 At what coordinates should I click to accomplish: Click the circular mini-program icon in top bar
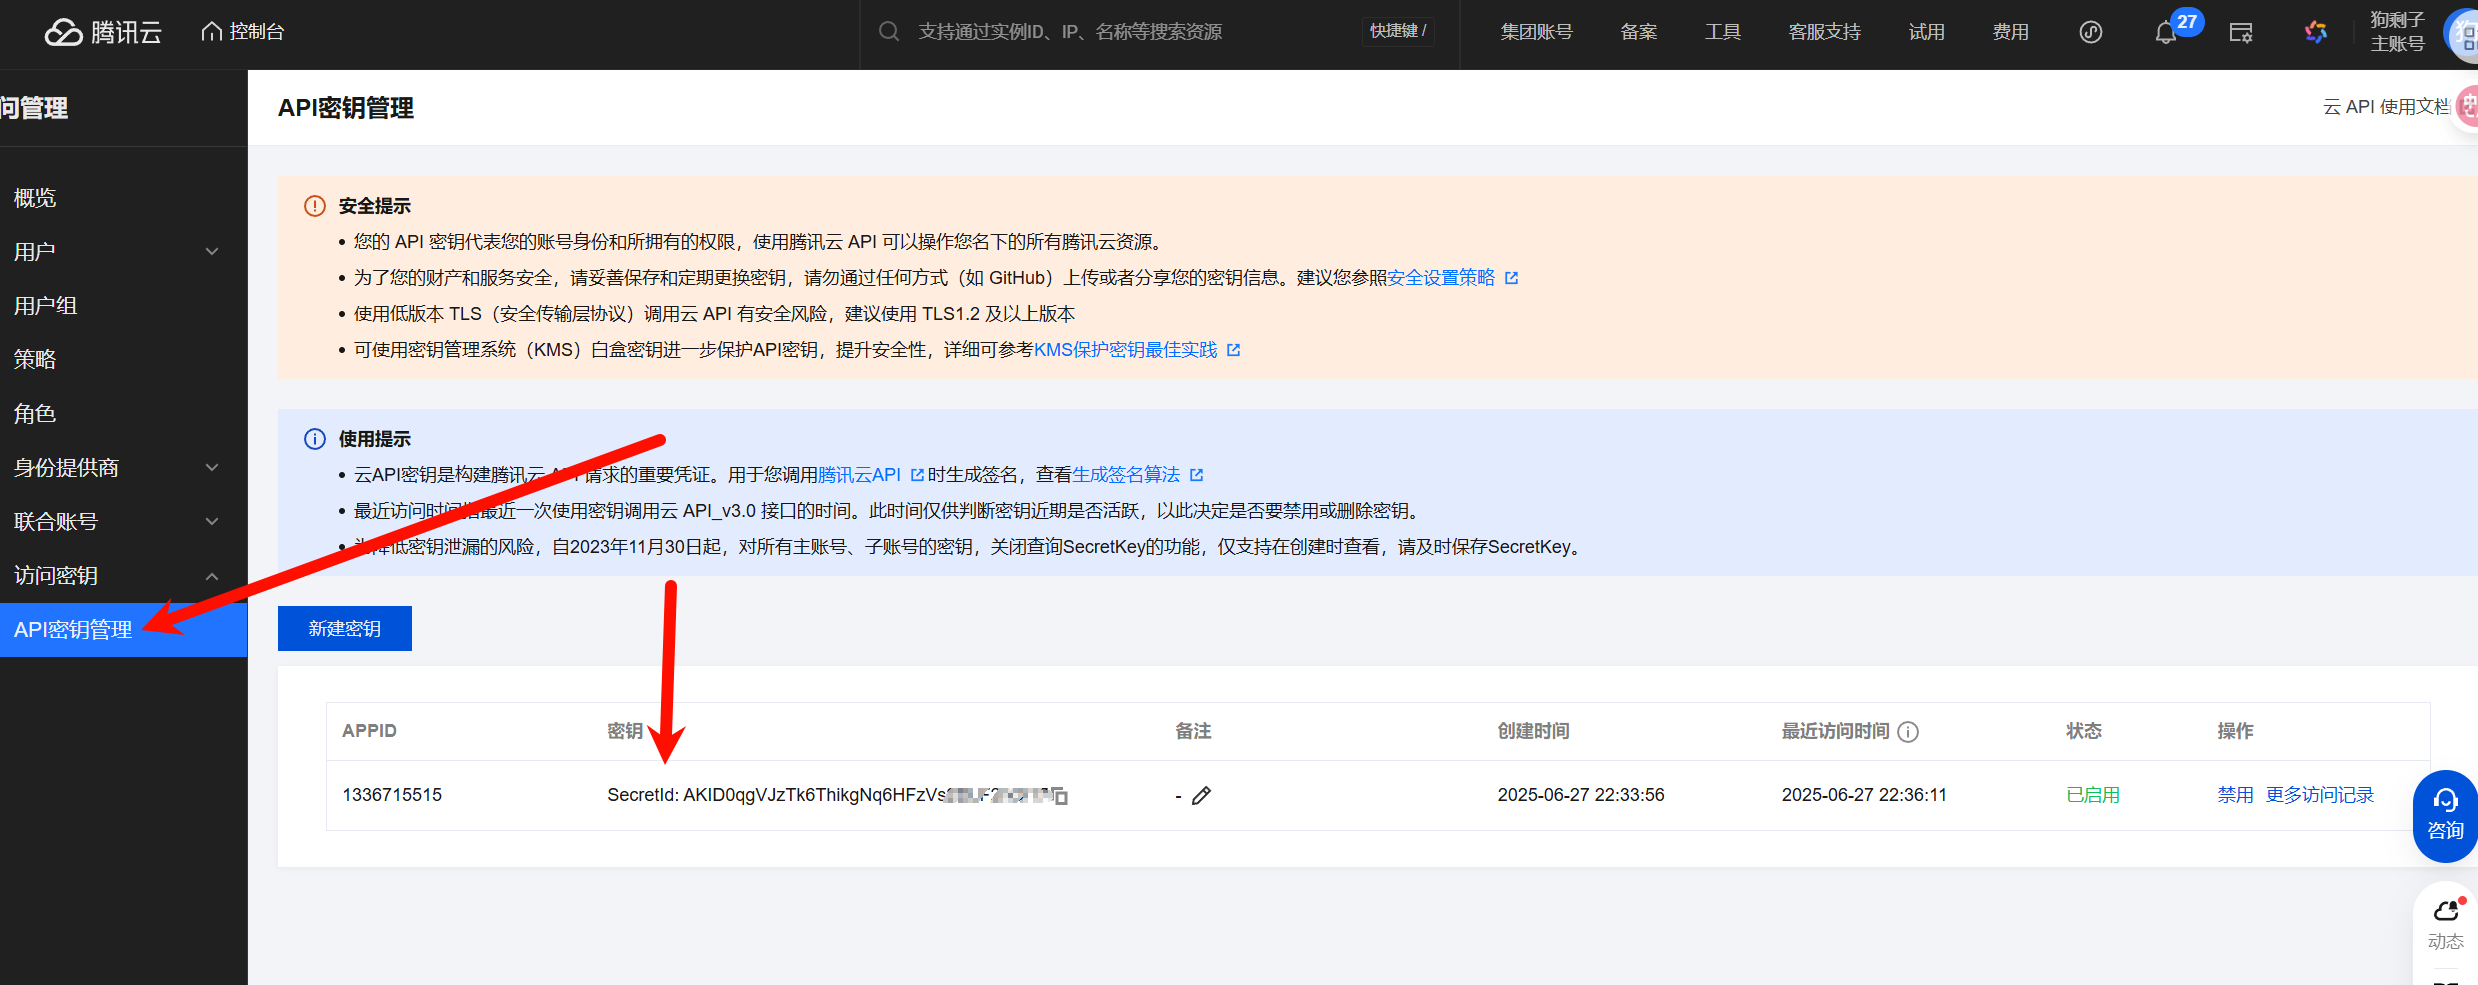point(2091,32)
